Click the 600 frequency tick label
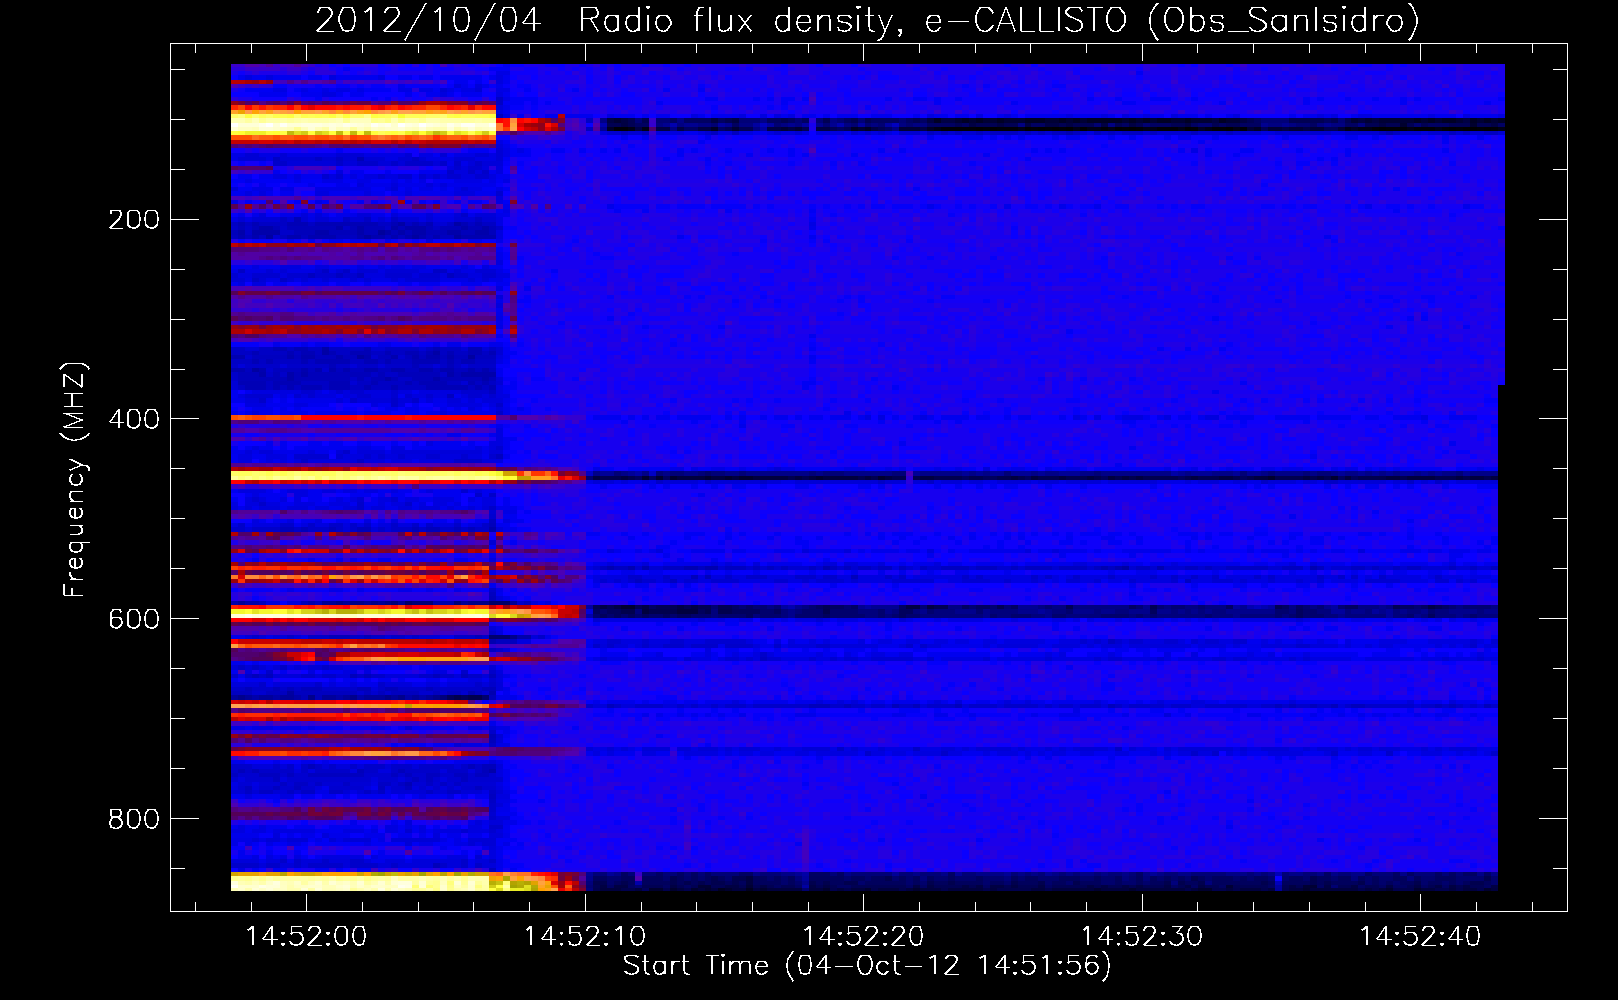 coord(134,619)
